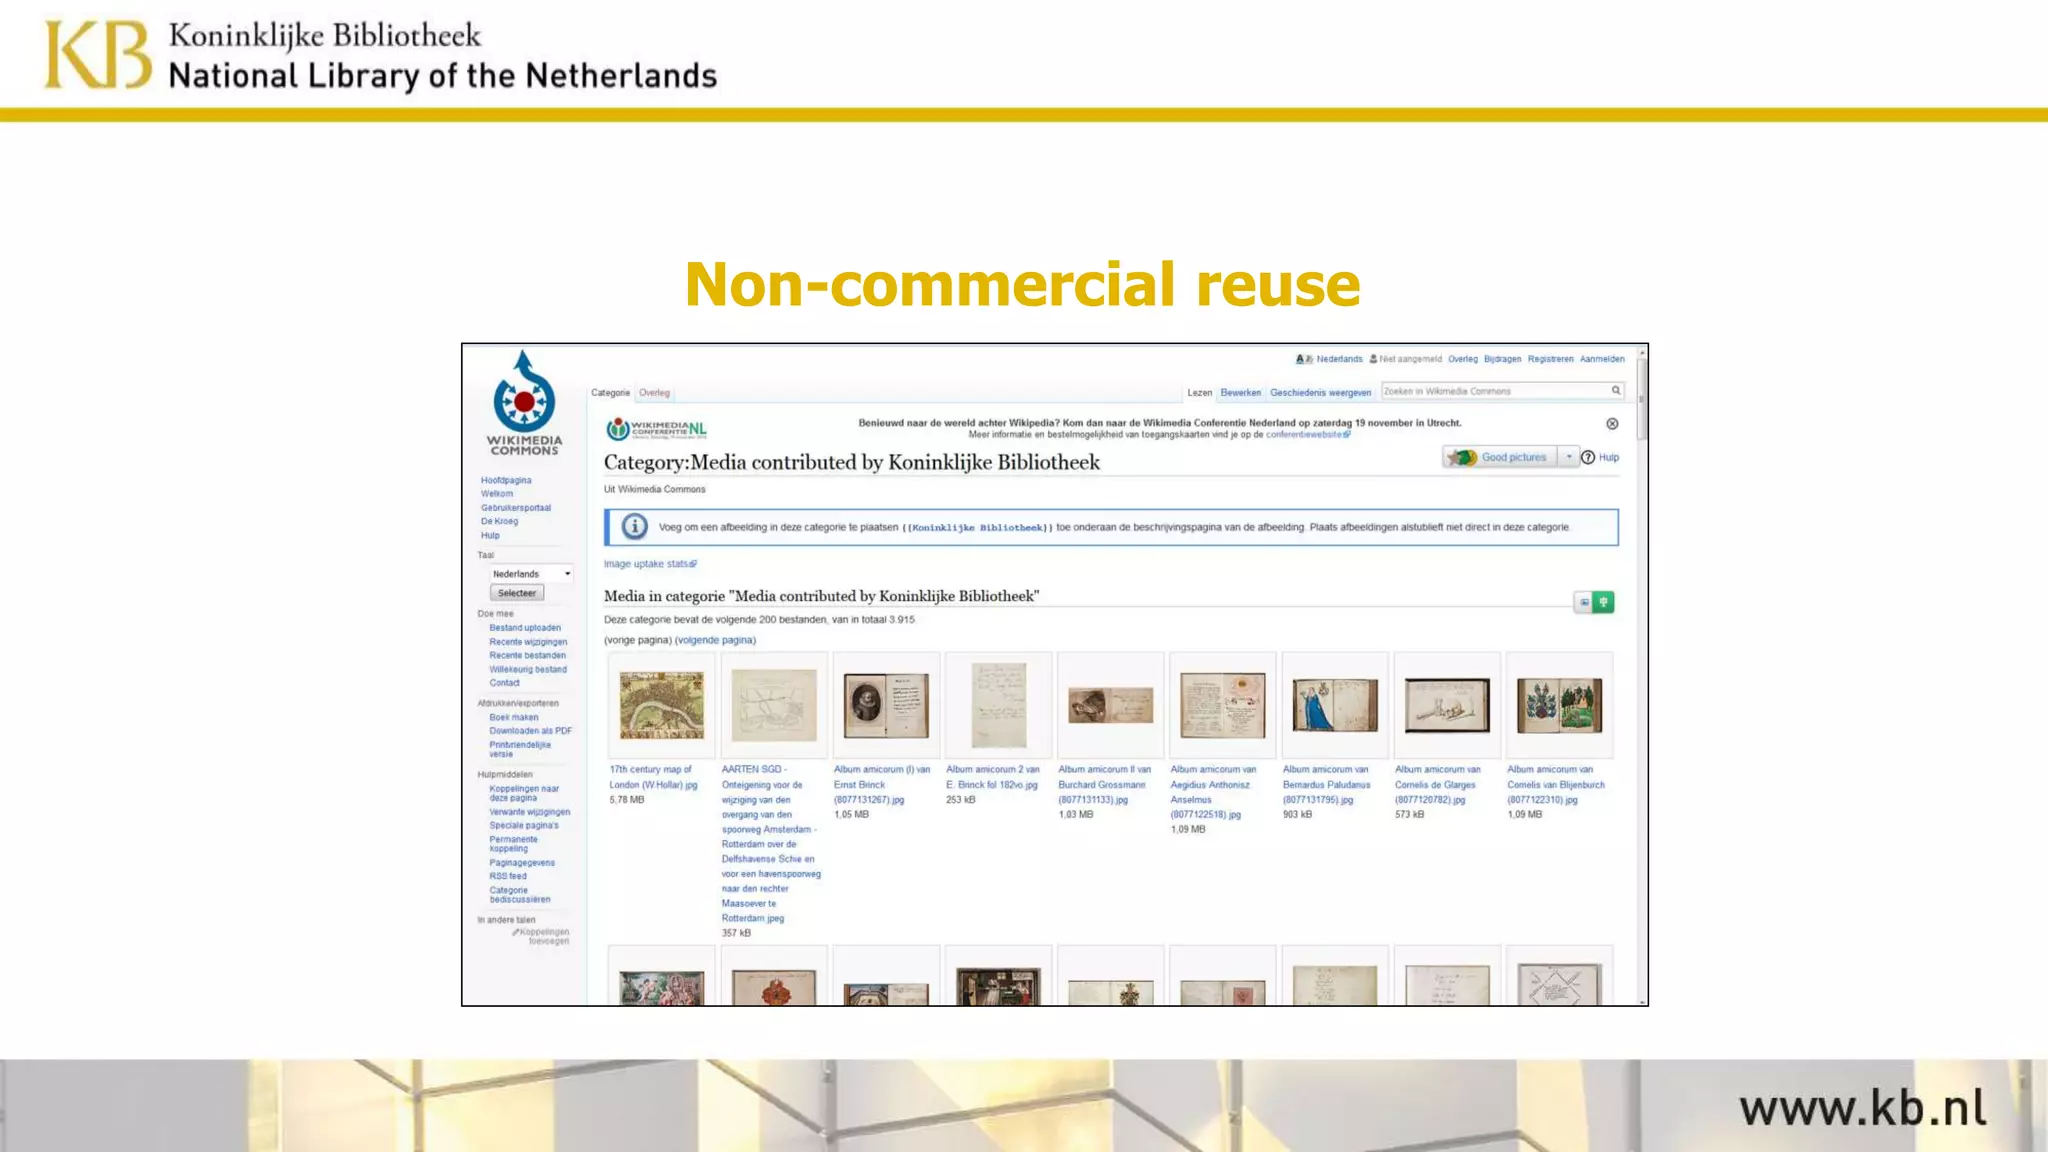The width and height of the screenshot is (2048, 1152).
Task: Go to volgende pagina
Action: click(x=715, y=640)
